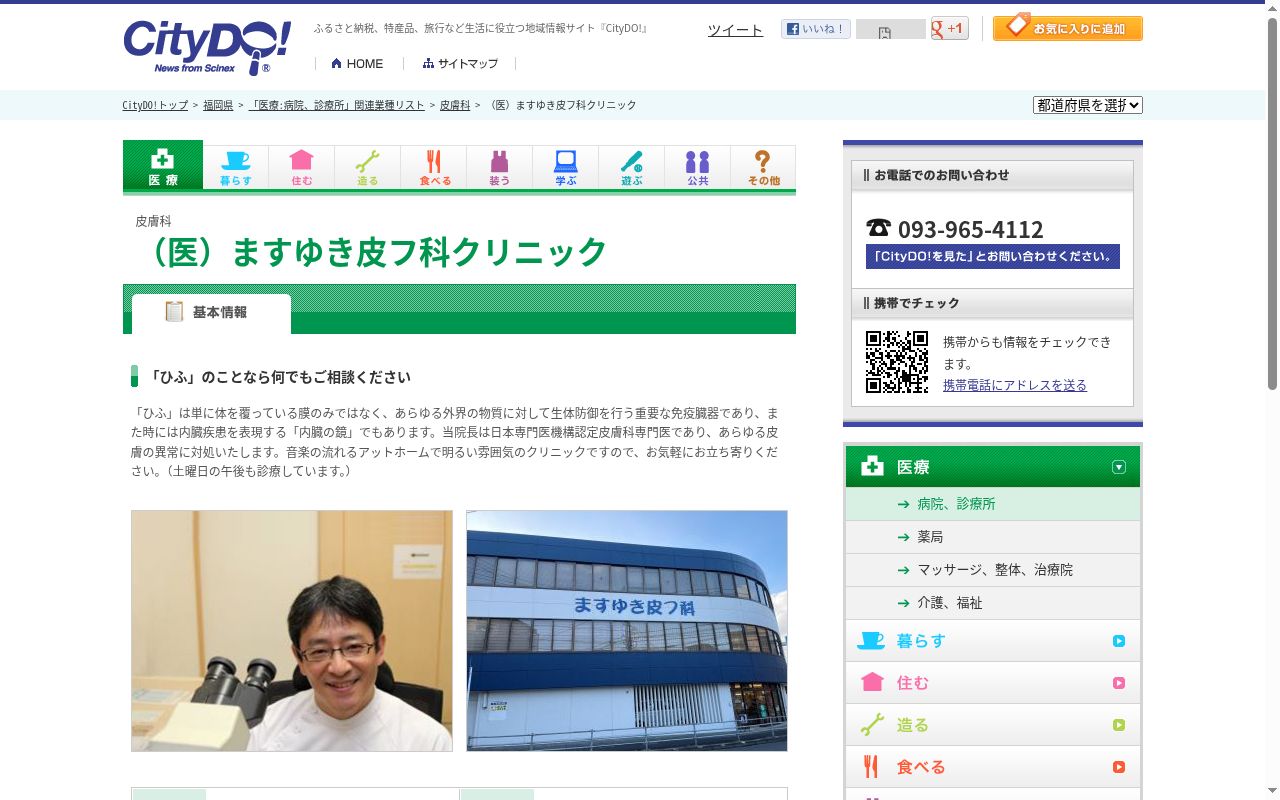This screenshot has width=1280, height=800.
Task: Click the Google +1 button
Action: [x=949, y=29]
